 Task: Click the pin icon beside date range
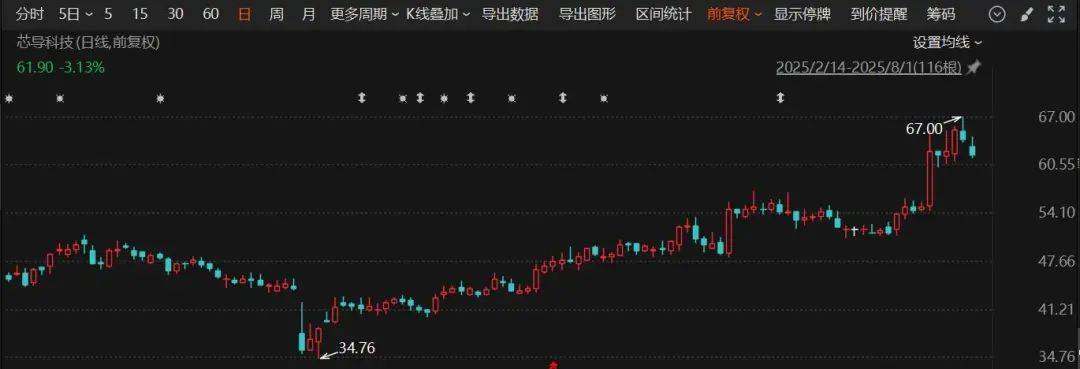973,67
